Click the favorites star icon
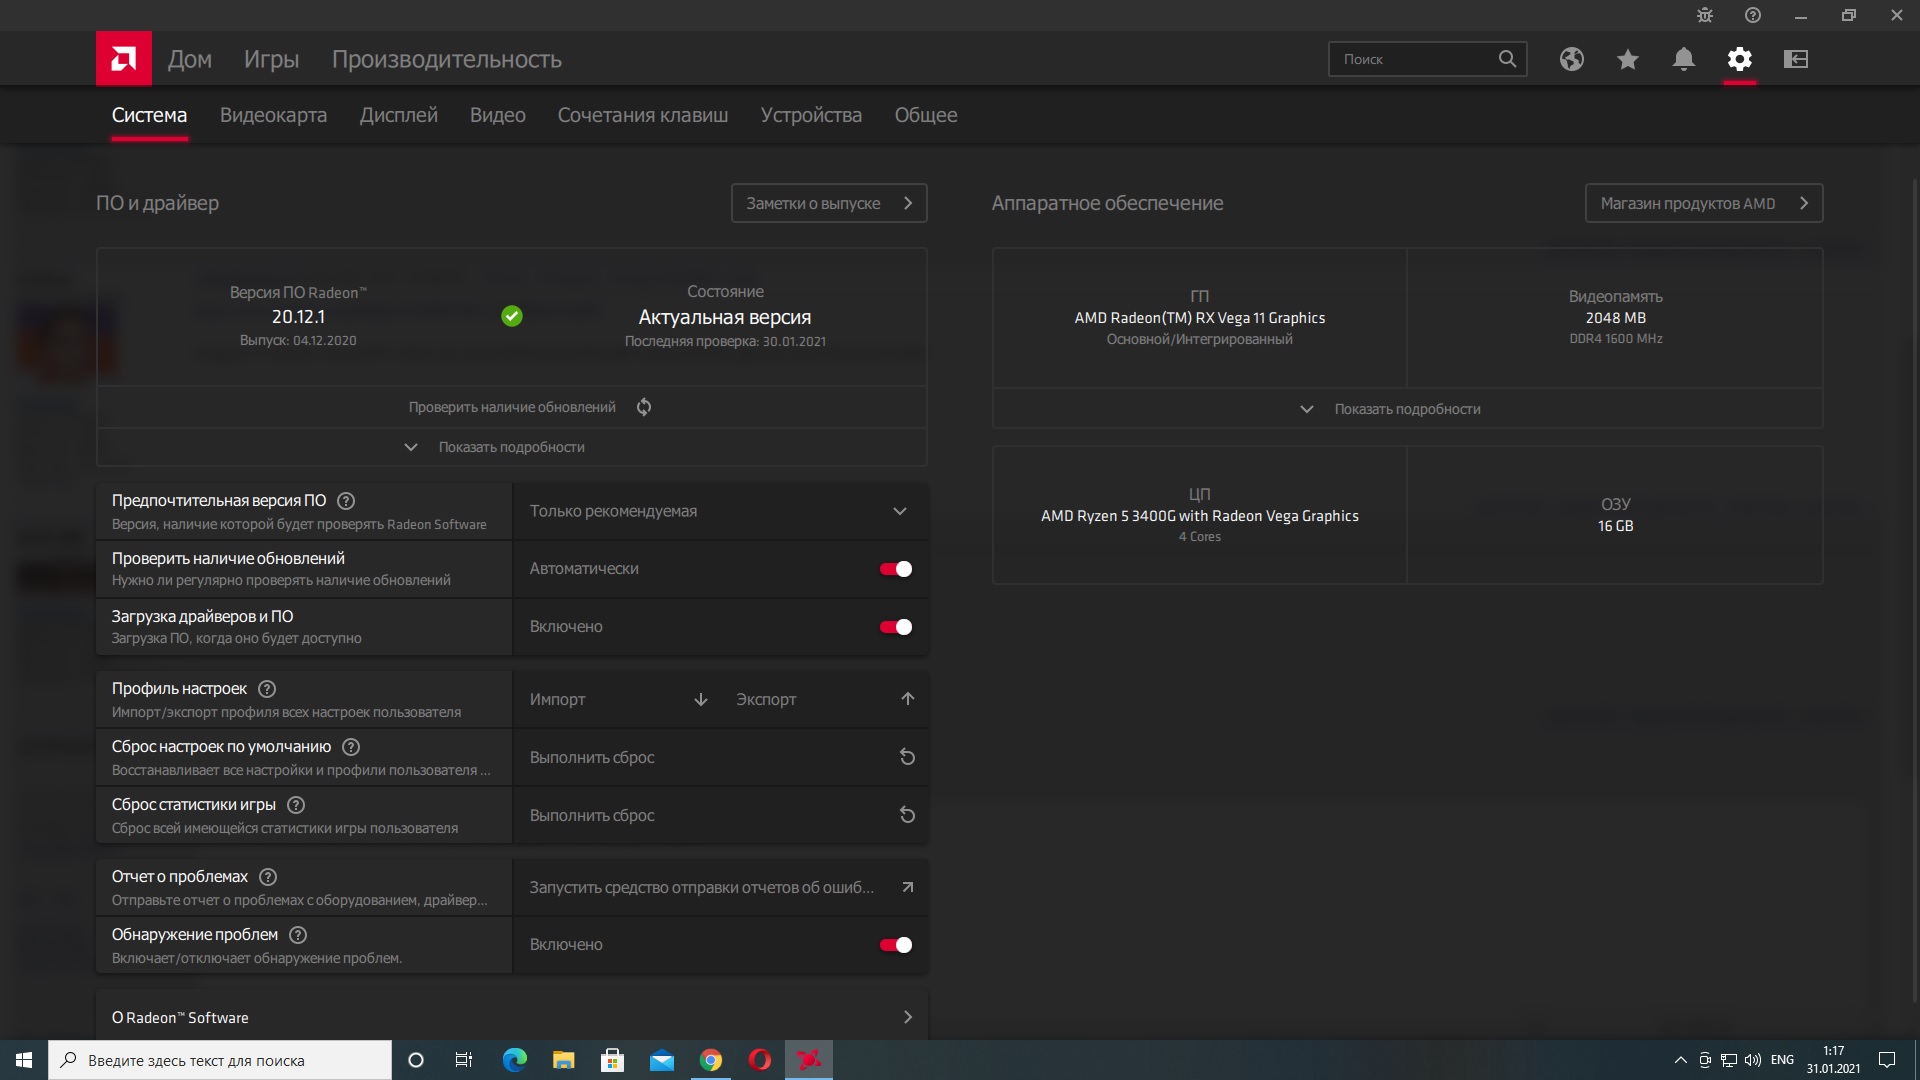The width and height of the screenshot is (1920, 1080). [1627, 59]
